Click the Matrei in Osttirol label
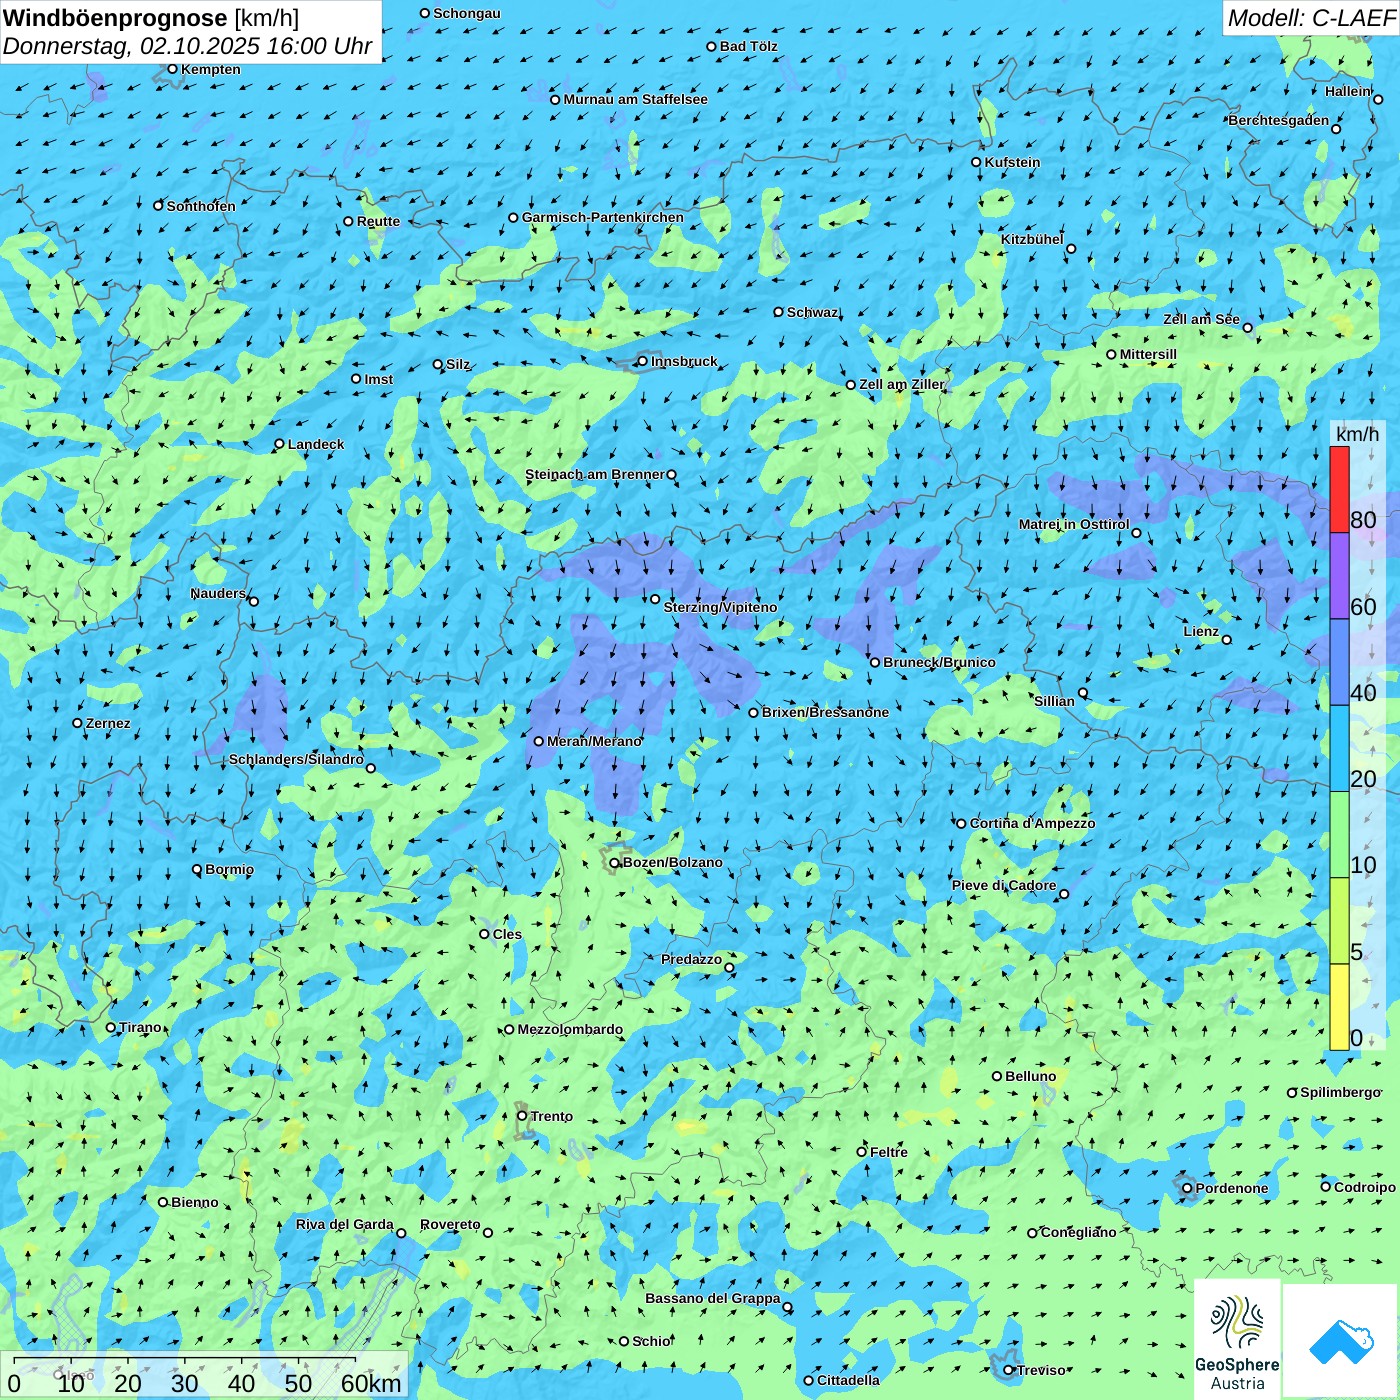Screen dimensions: 1400x1400 [1074, 524]
